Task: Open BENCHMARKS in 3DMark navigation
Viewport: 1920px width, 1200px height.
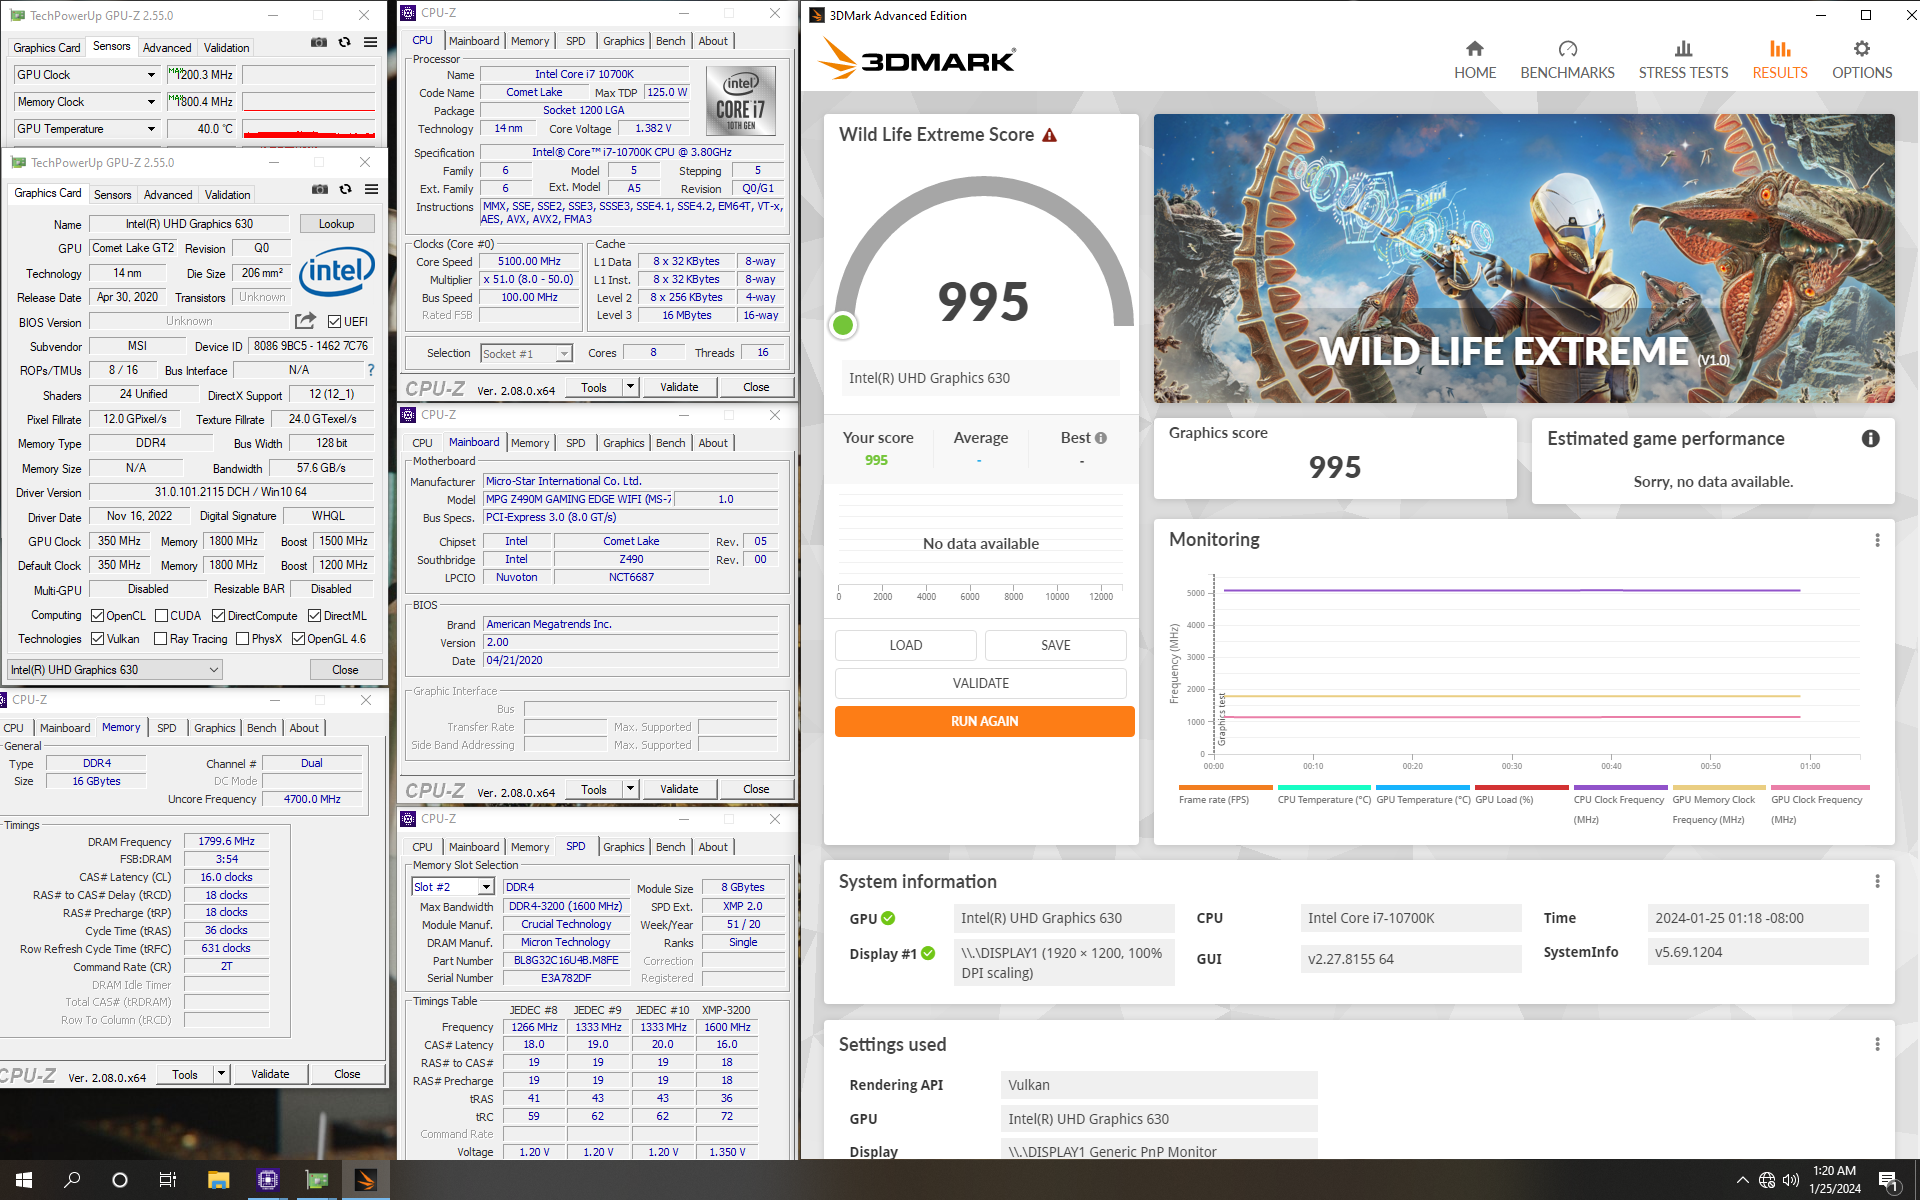Action: click(x=1567, y=60)
